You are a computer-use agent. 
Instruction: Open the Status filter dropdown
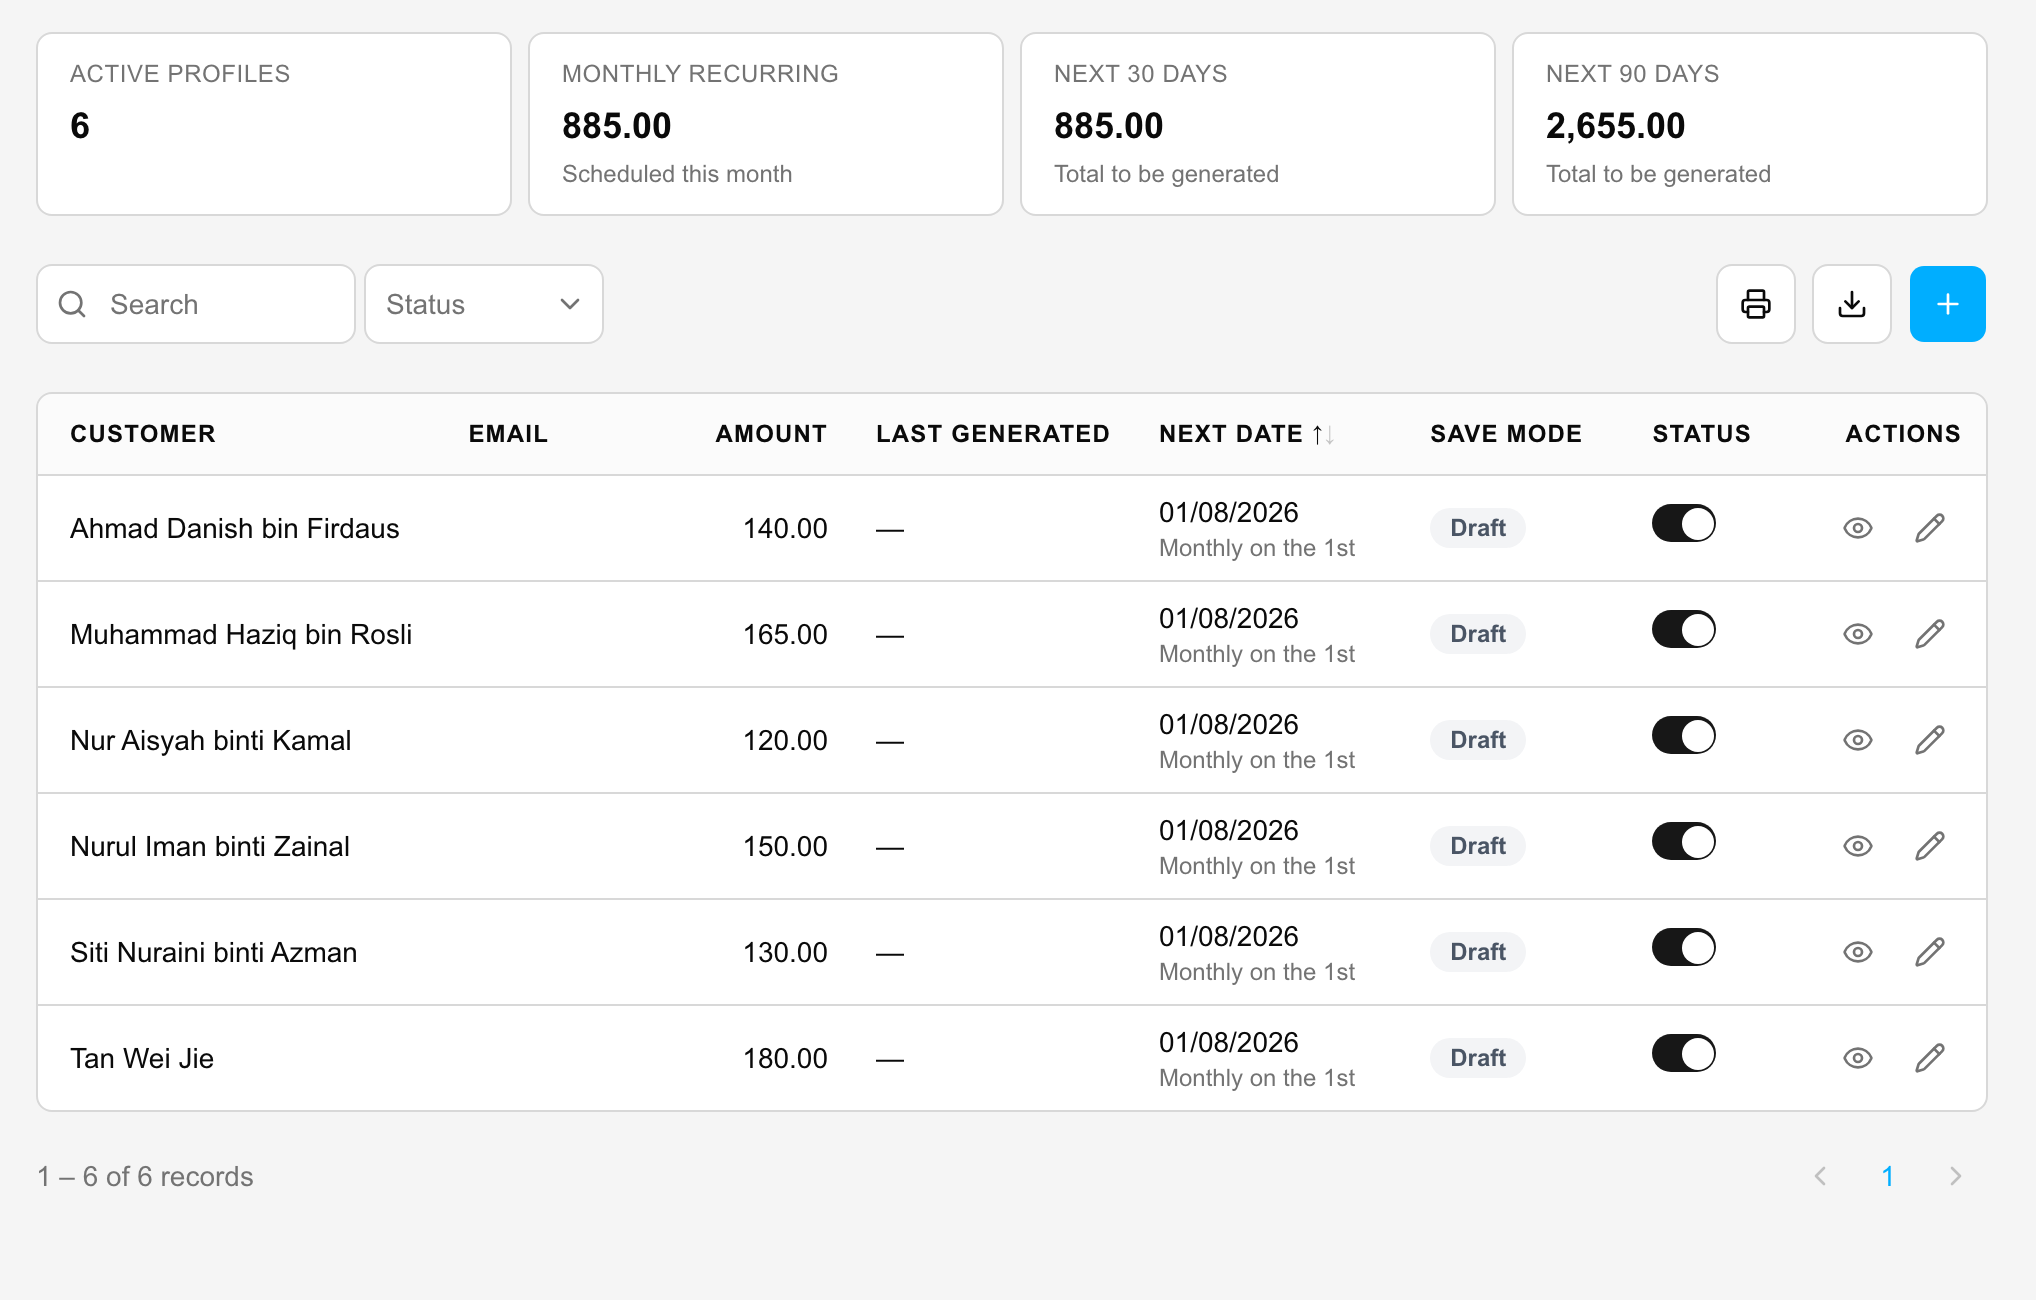[484, 304]
